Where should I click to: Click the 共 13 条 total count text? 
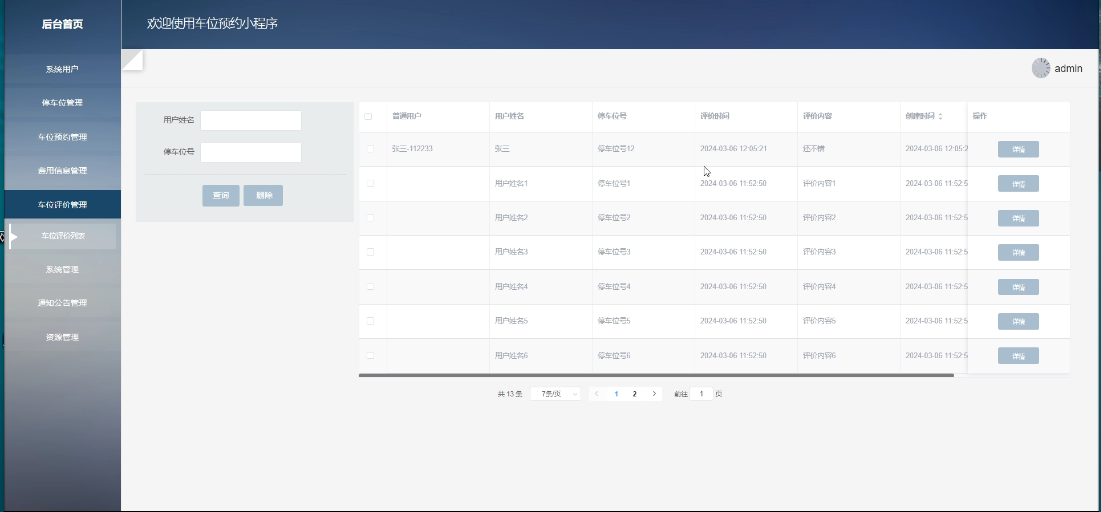tap(510, 394)
